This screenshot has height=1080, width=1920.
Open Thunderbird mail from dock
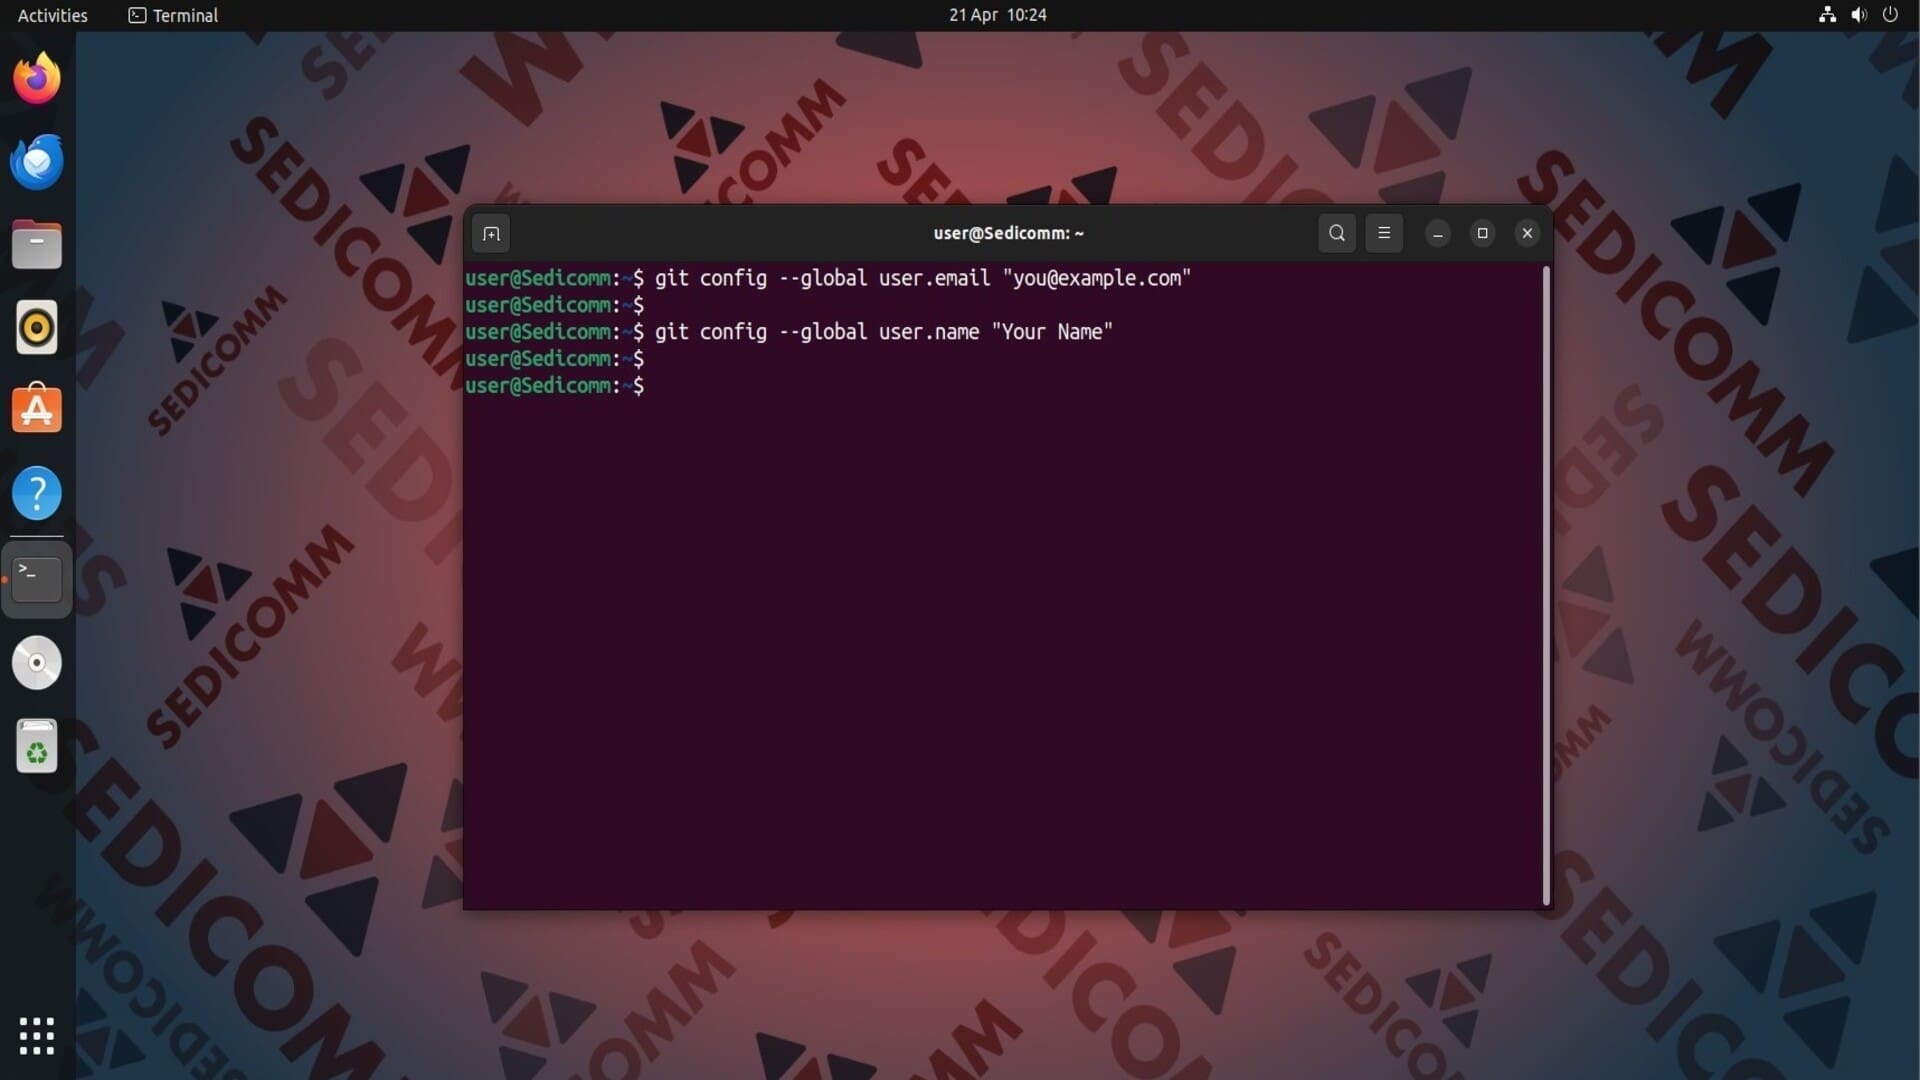pyautogui.click(x=37, y=162)
